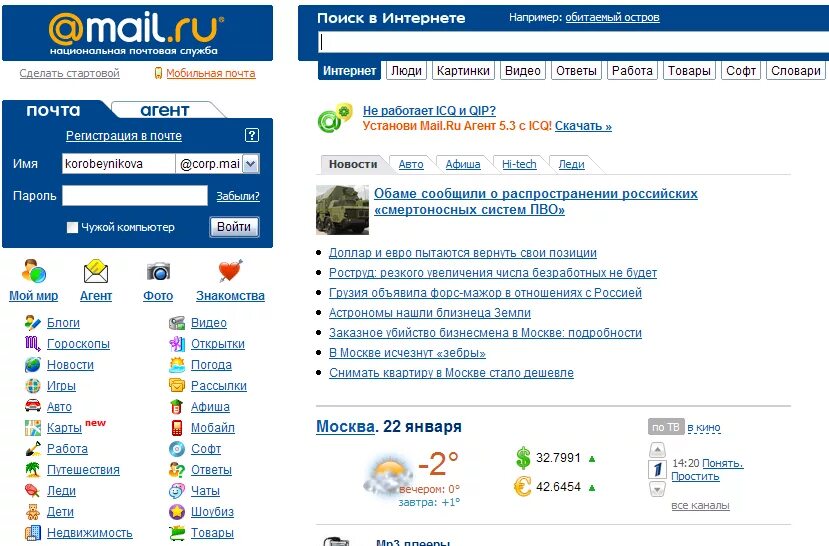Click the Недвижимость building icon
829x546 pixels.
tap(33, 533)
